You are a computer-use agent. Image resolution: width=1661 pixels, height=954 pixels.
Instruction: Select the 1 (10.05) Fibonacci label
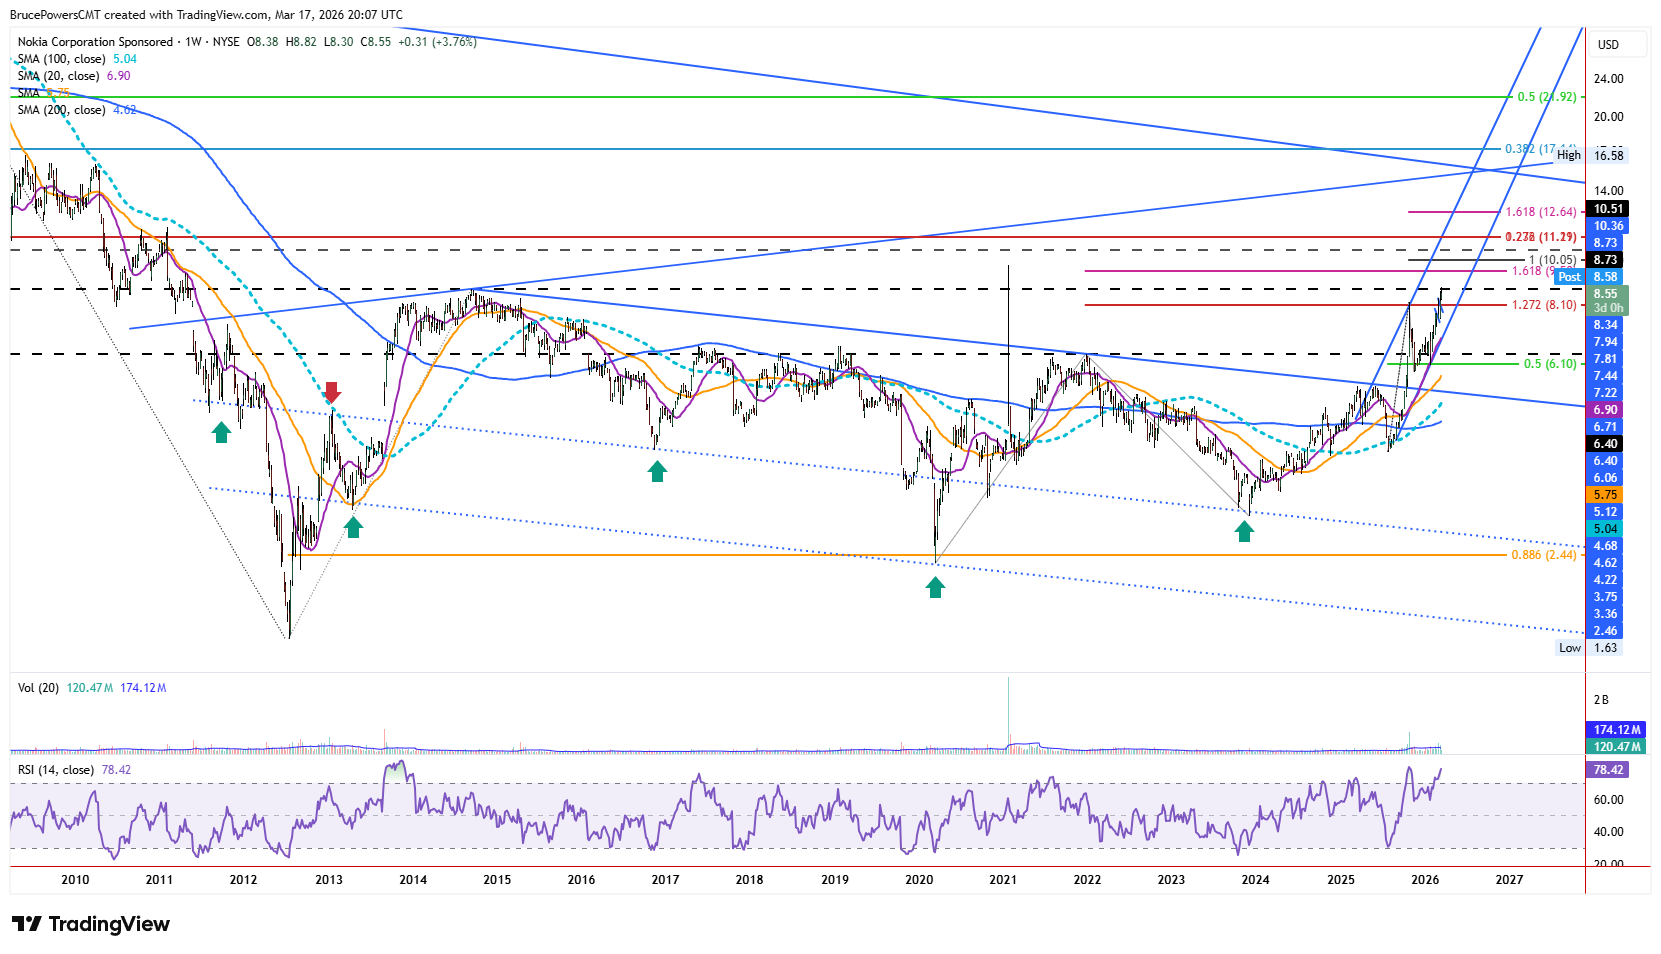[x=1553, y=260]
